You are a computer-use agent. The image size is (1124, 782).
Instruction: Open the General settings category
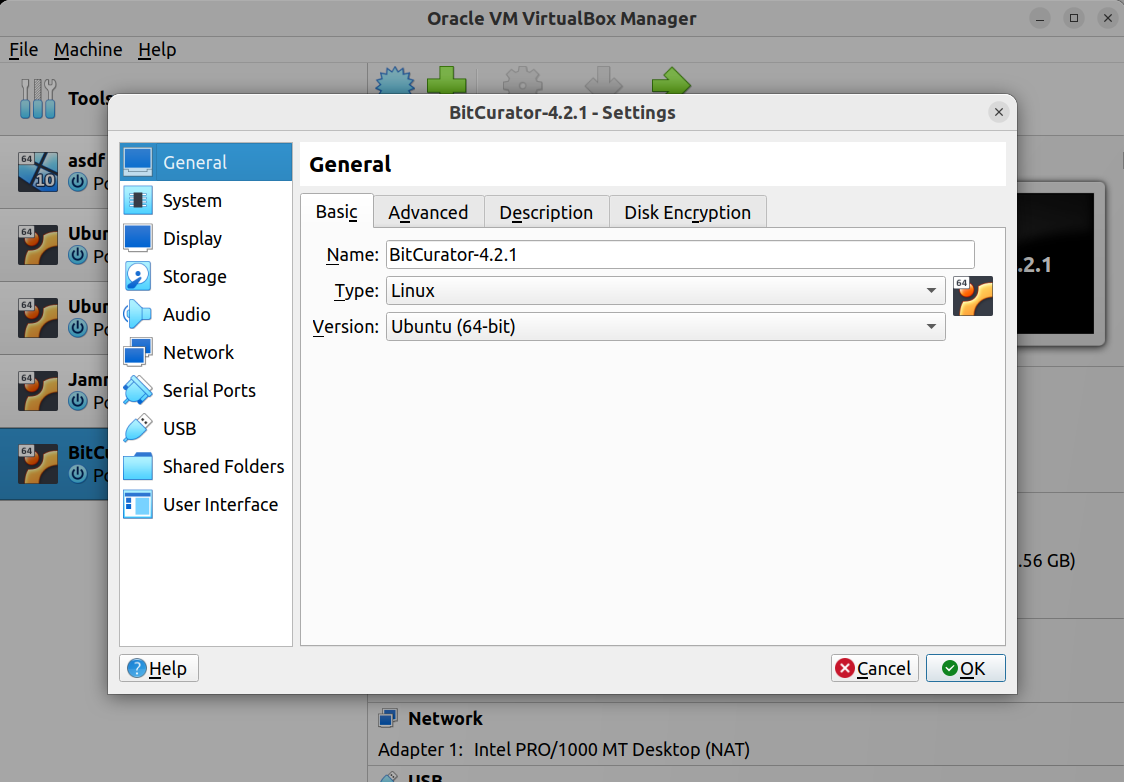pos(206,162)
